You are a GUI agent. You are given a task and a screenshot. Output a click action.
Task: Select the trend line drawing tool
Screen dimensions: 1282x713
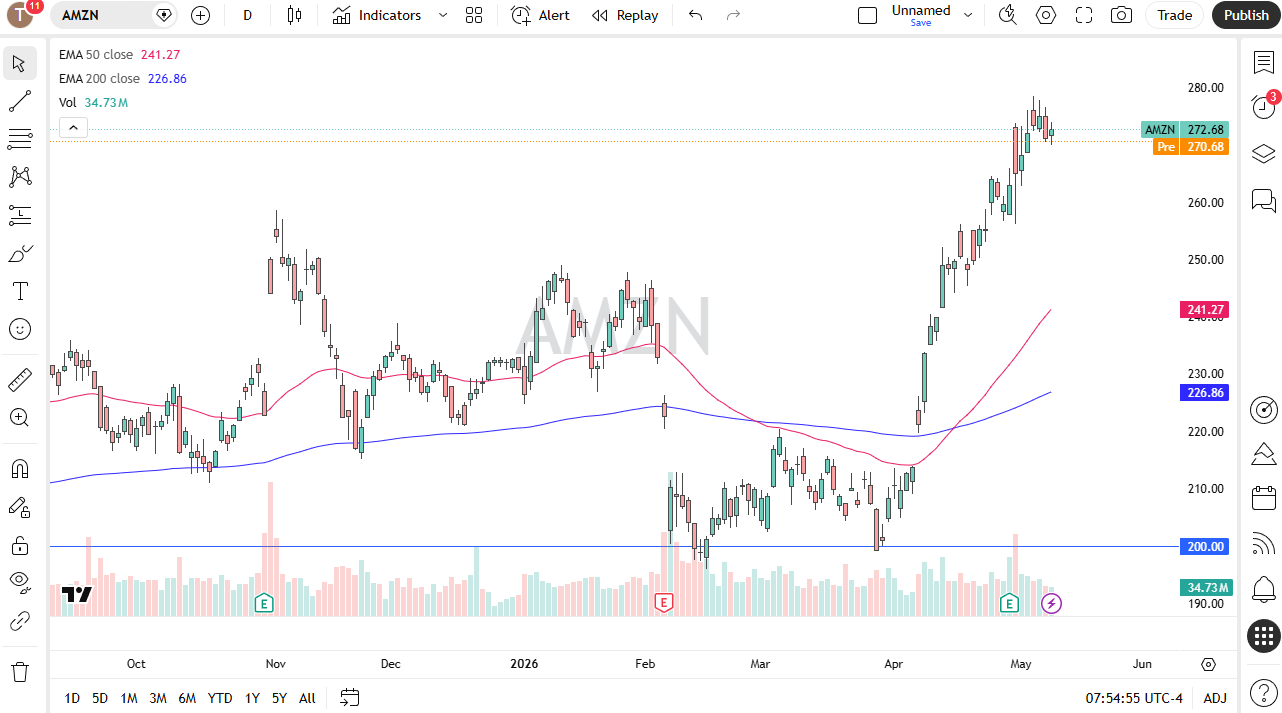[19, 101]
